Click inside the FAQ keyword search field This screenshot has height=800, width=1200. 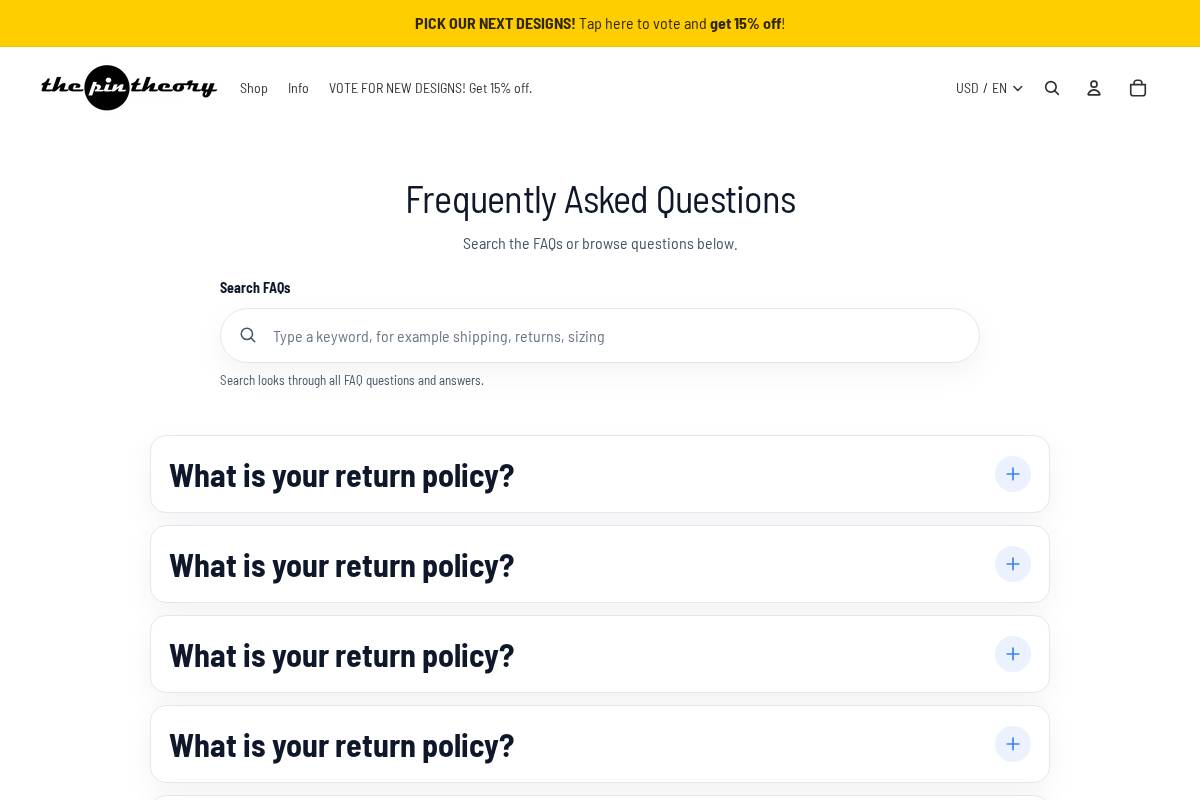click(600, 335)
